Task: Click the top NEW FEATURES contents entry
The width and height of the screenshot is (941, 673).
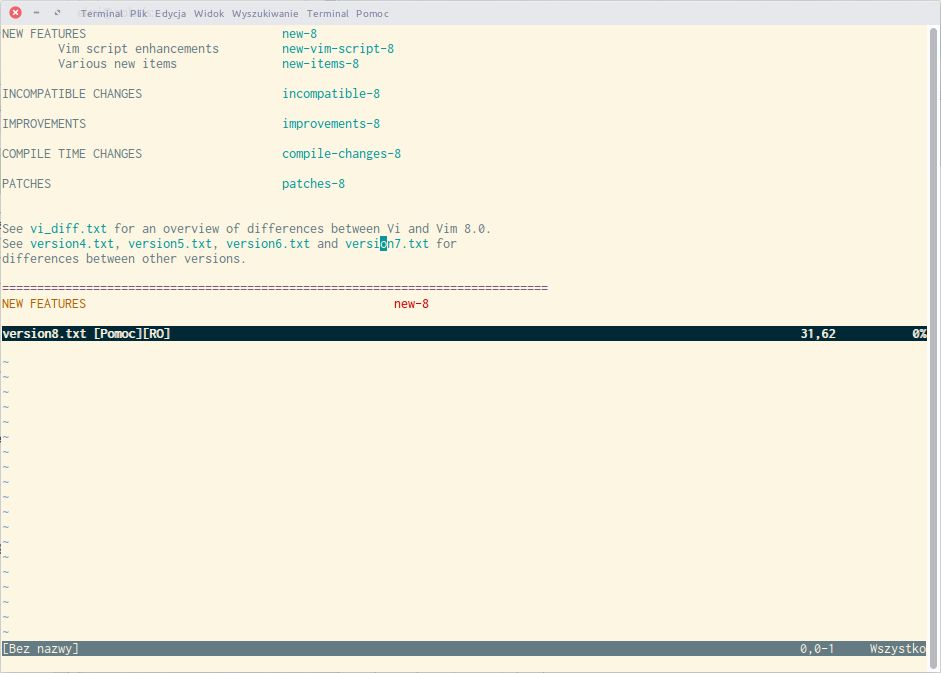Action: tap(44, 34)
